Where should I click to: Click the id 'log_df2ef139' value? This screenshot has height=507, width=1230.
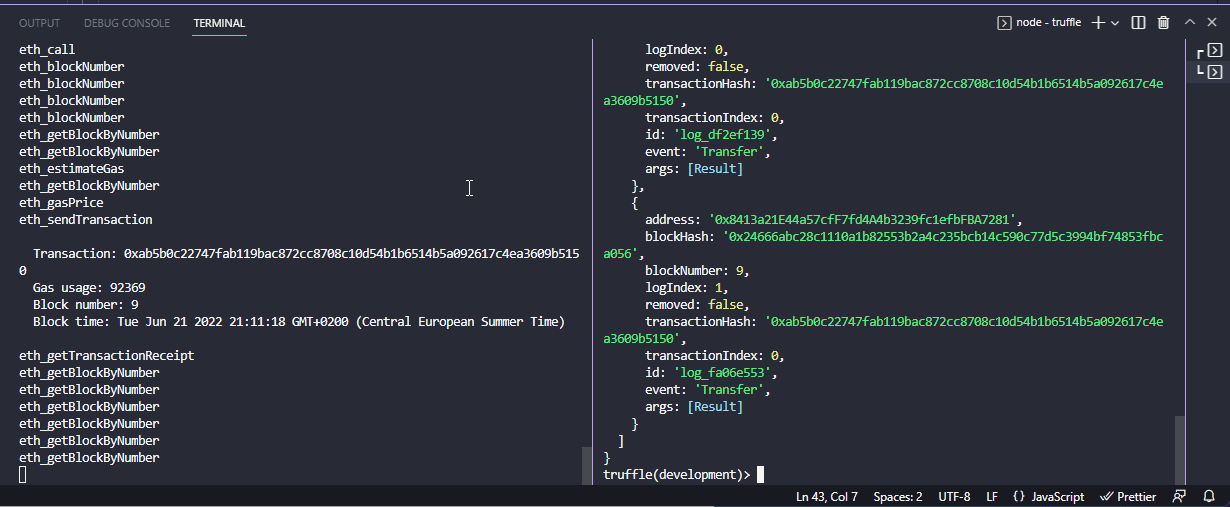coord(721,134)
